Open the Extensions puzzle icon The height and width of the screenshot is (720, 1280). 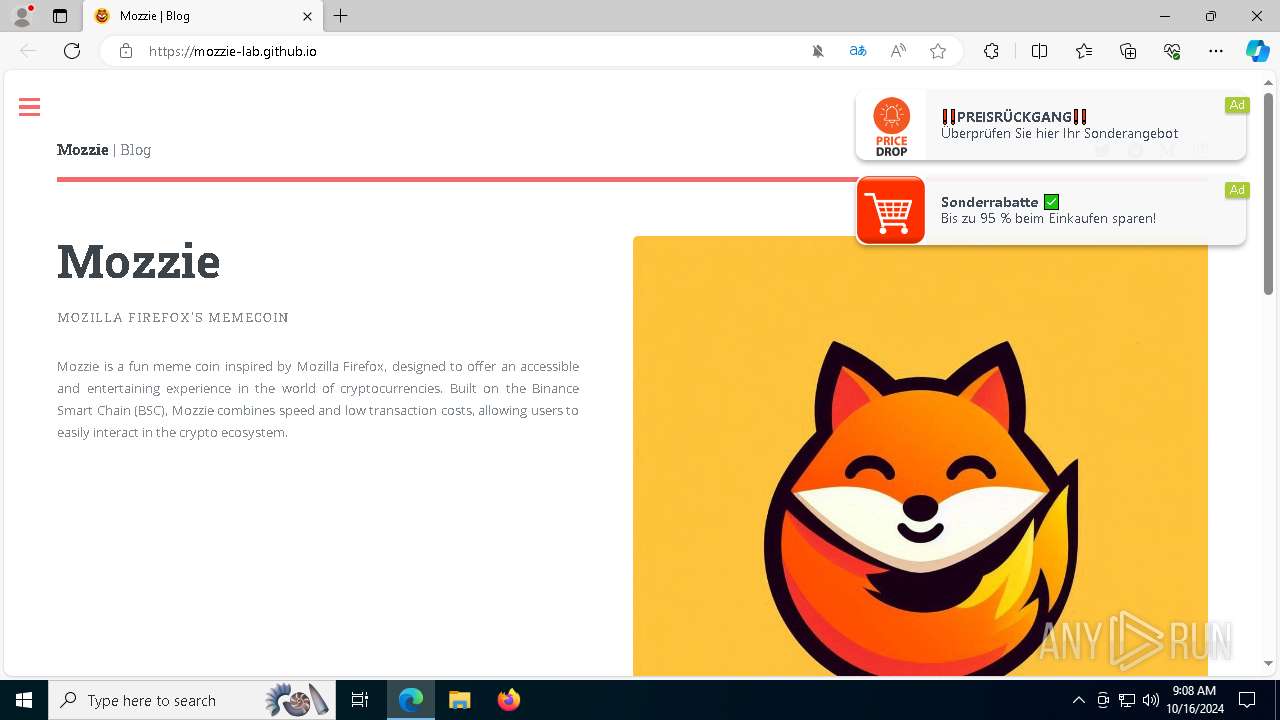coord(991,51)
